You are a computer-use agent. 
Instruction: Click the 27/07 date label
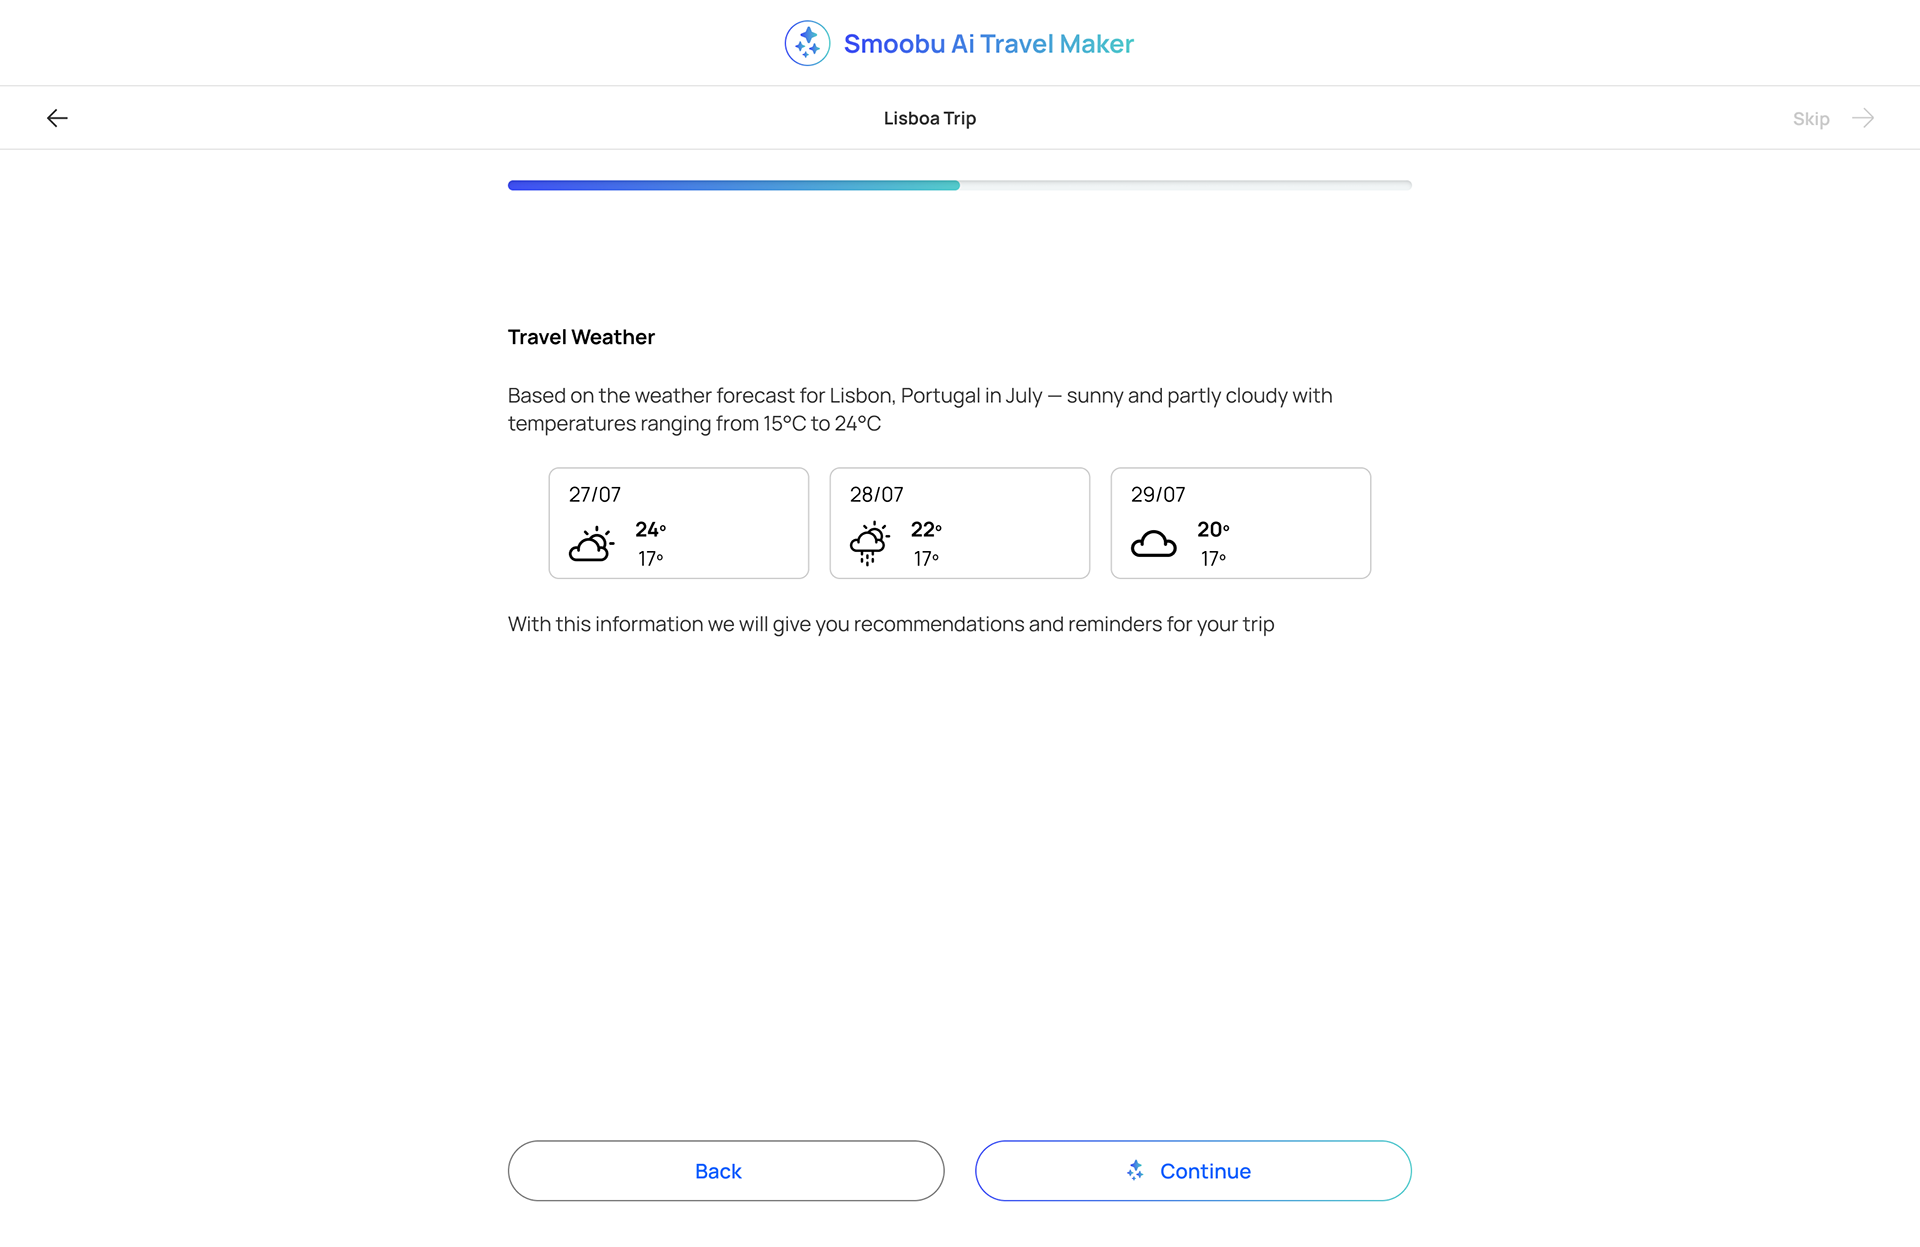[x=595, y=494]
